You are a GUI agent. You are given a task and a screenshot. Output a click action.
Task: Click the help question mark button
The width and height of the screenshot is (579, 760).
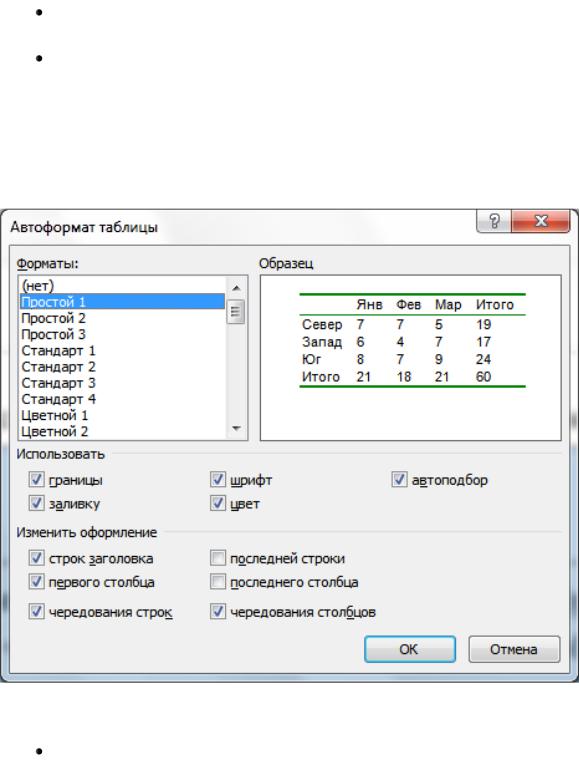coord(494,222)
